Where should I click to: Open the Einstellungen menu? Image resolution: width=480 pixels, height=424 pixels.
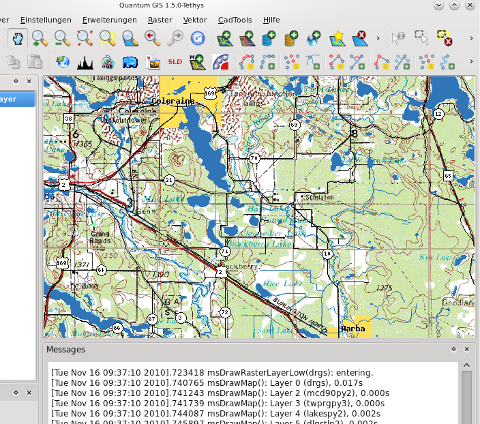click(x=46, y=20)
